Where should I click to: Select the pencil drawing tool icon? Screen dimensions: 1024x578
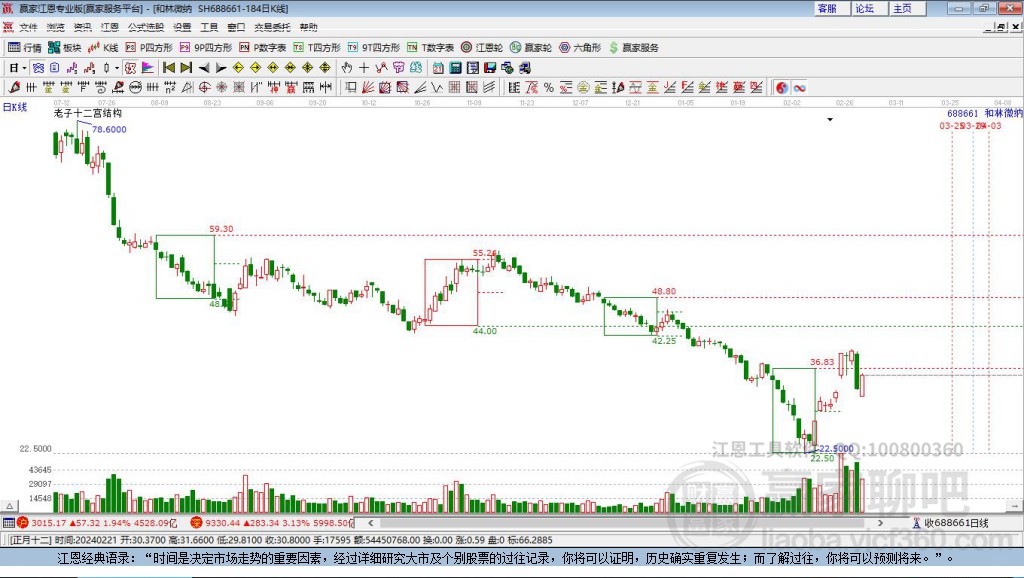coord(14,88)
